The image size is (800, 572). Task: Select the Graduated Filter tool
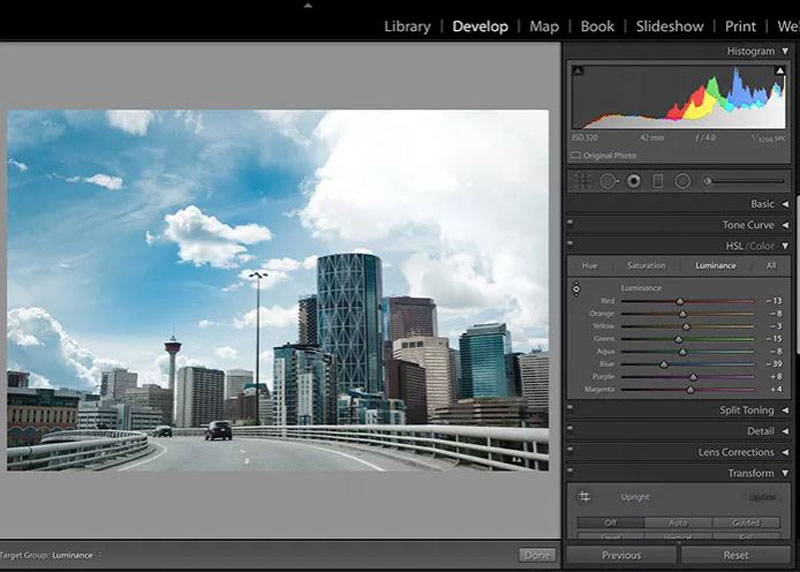(658, 181)
